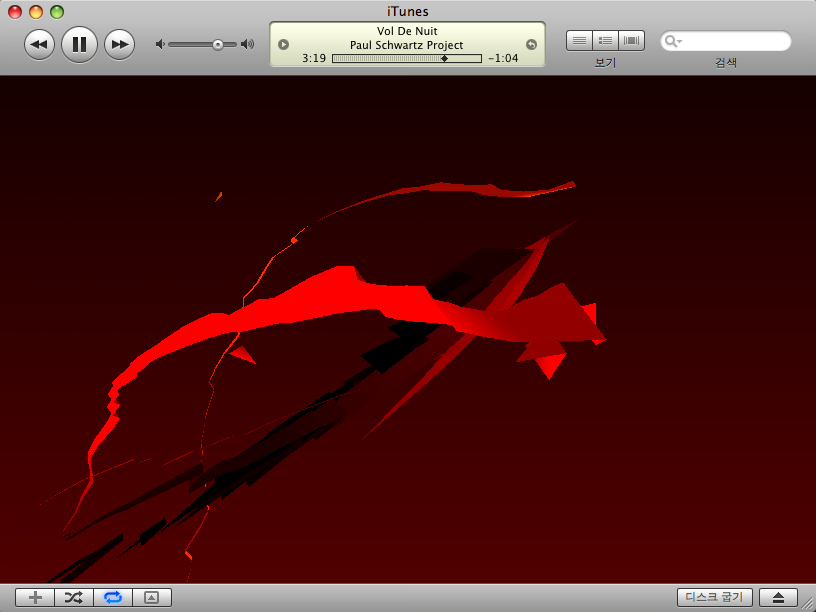Switch to grouped album view
The height and width of the screenshot is (612, 816).
click(605, 41)
